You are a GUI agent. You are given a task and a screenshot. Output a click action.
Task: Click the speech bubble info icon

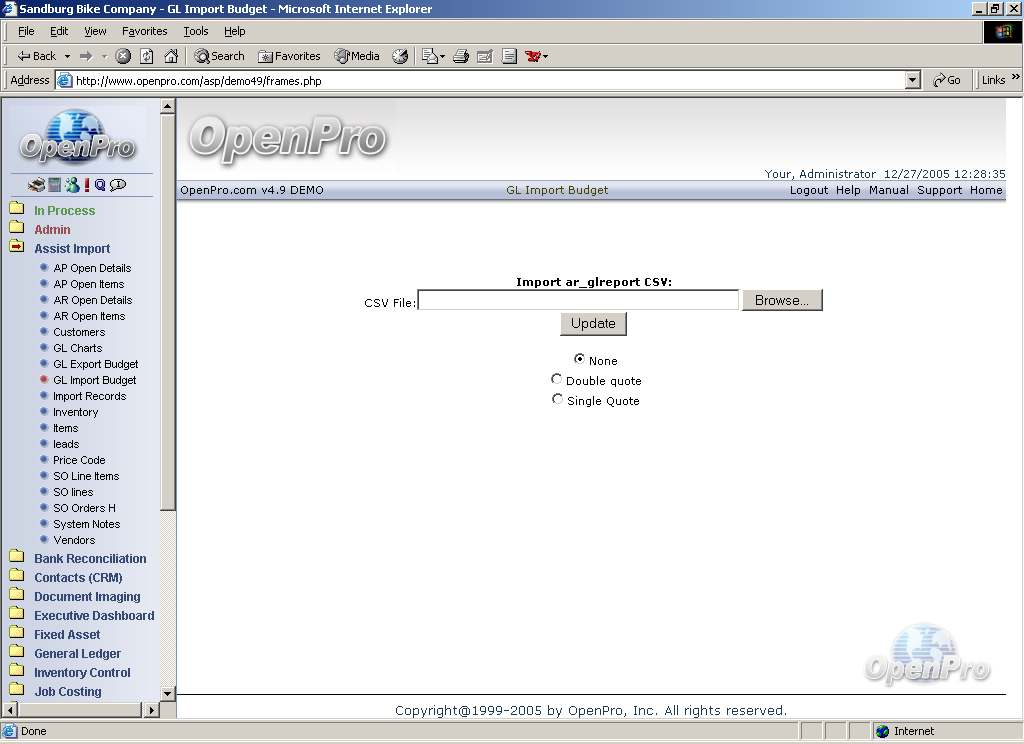point(118,185)
